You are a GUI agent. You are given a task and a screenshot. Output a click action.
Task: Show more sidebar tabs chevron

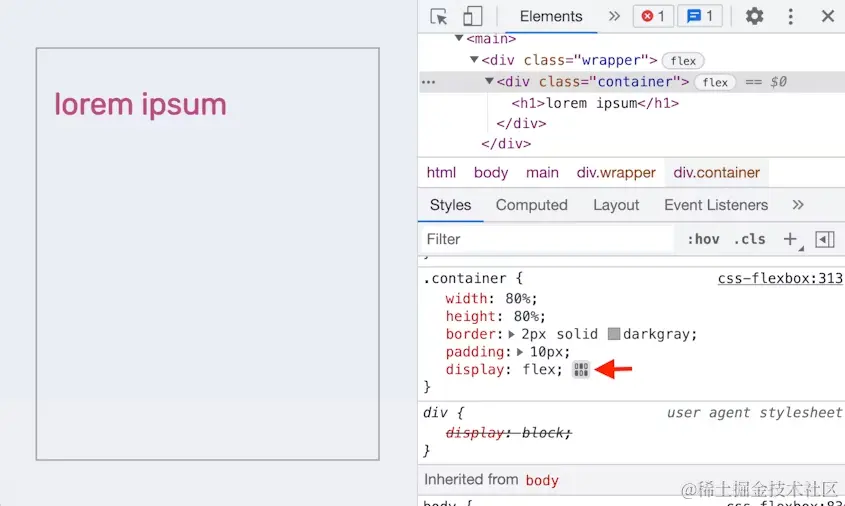pos(798,205)
